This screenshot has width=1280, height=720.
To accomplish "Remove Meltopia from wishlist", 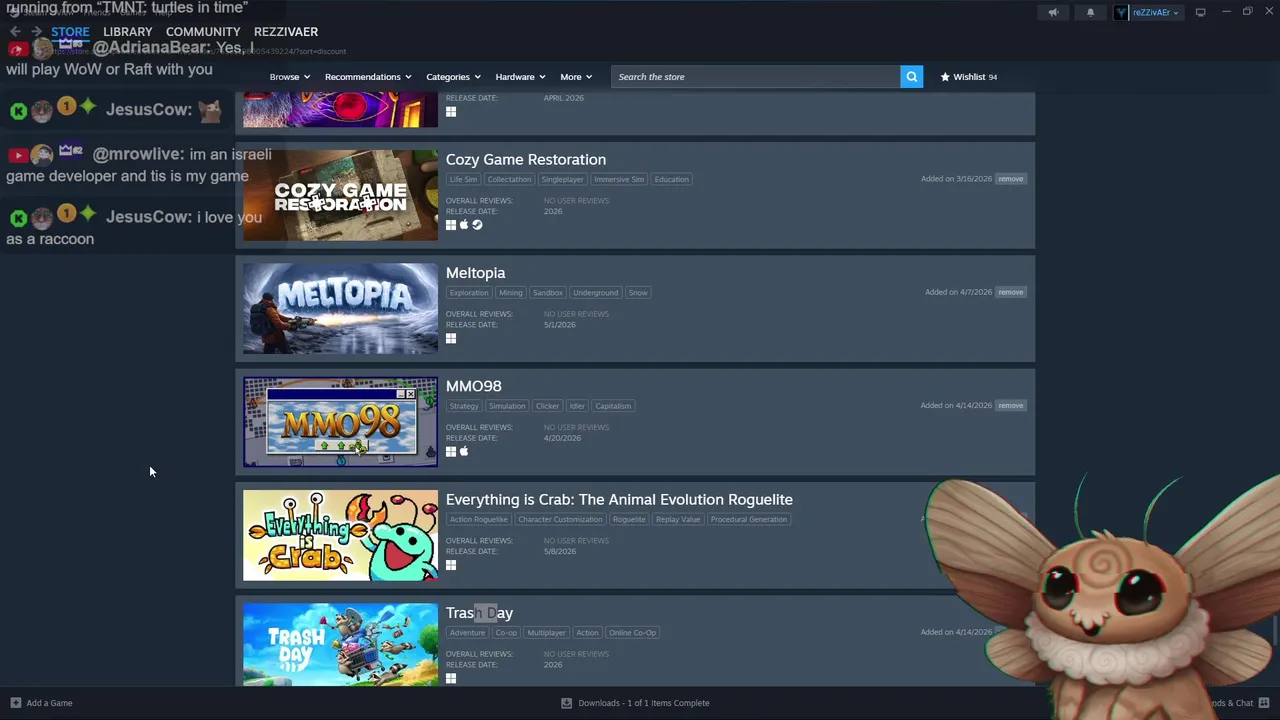I will point(1010,292).
